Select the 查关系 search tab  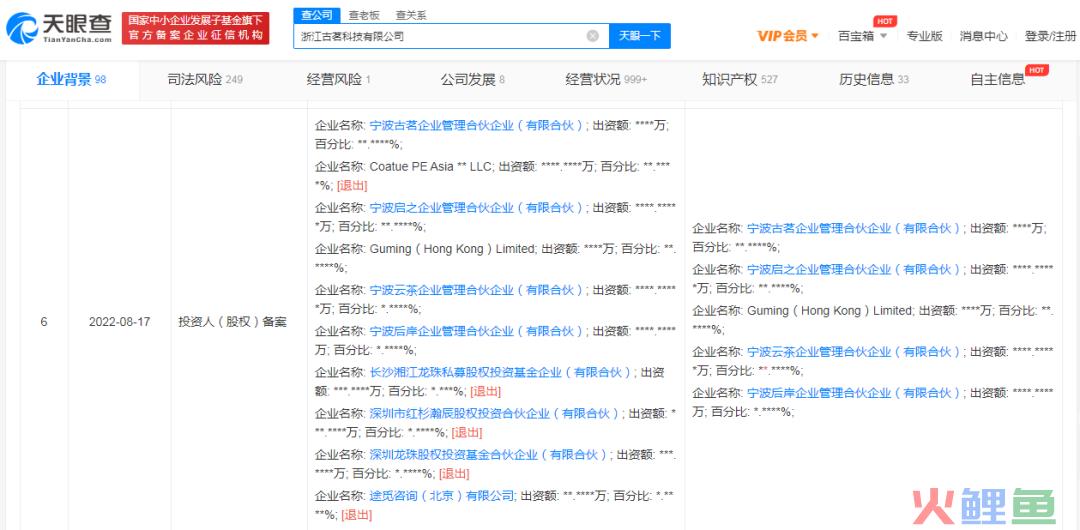(411, 15)
